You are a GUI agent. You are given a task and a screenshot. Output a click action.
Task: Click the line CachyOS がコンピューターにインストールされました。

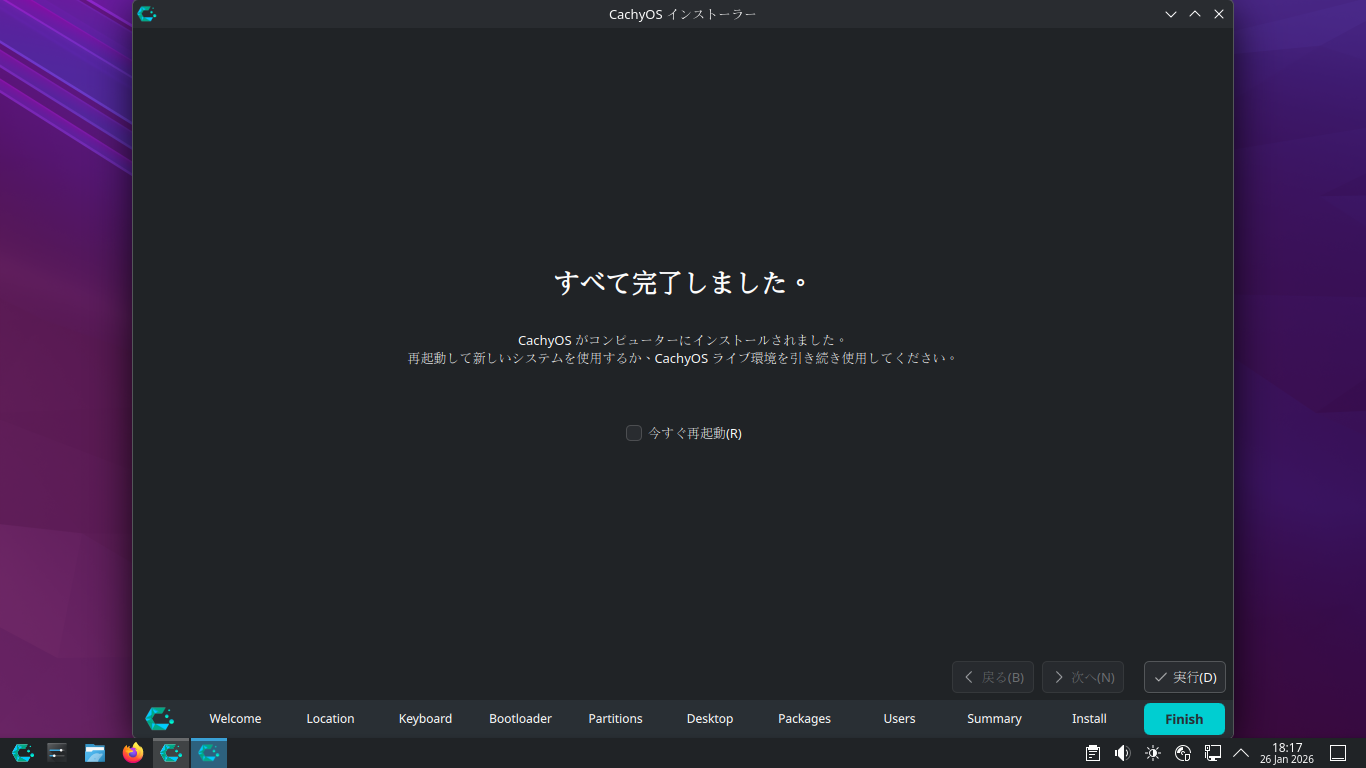click(682, 340)
